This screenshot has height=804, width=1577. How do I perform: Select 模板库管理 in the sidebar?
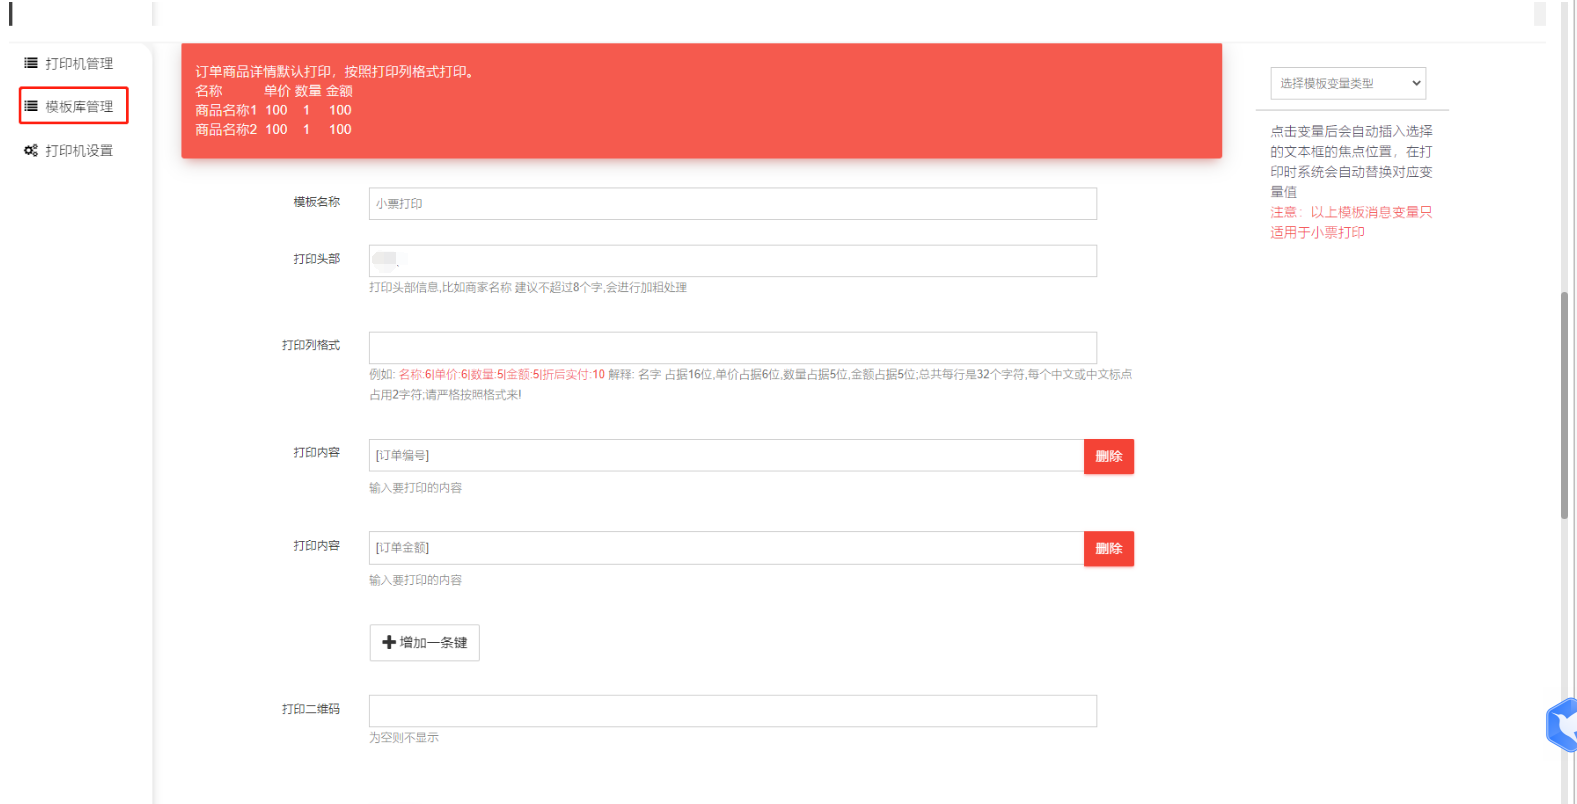[x=79, y=107]
